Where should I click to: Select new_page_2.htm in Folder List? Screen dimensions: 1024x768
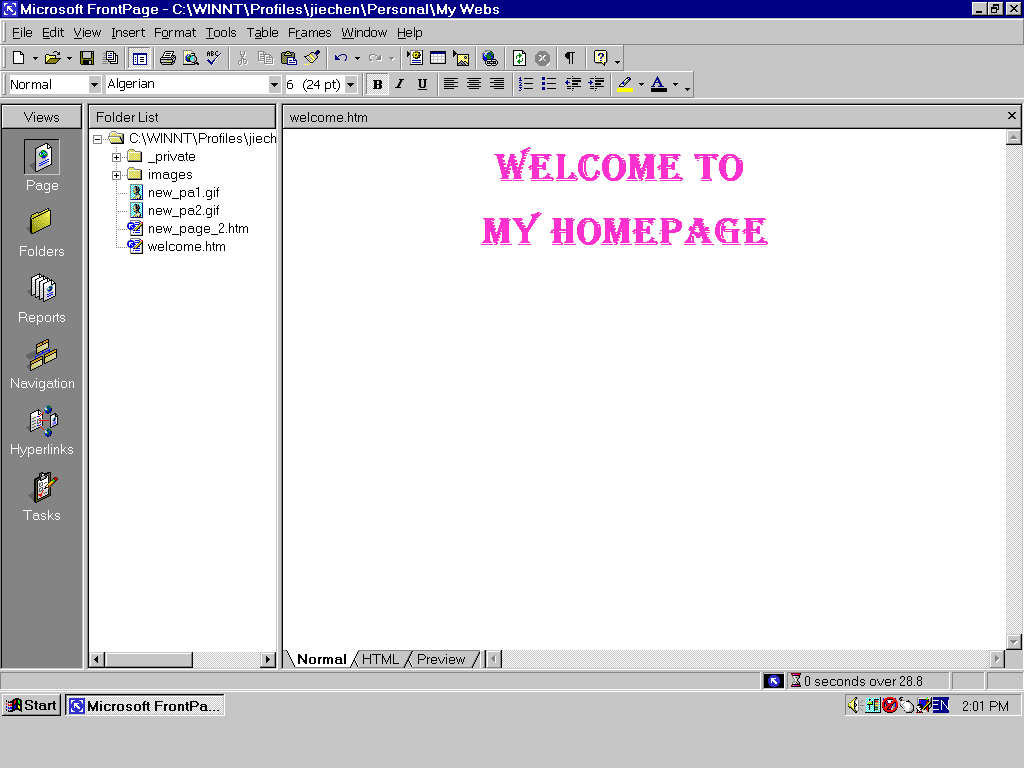coord(197,229)
